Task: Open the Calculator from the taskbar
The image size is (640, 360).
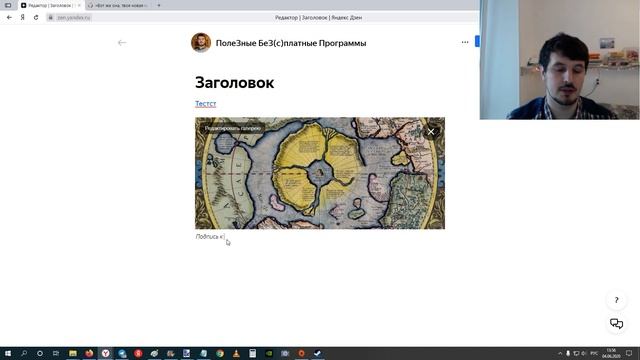Action: point(253,353)
